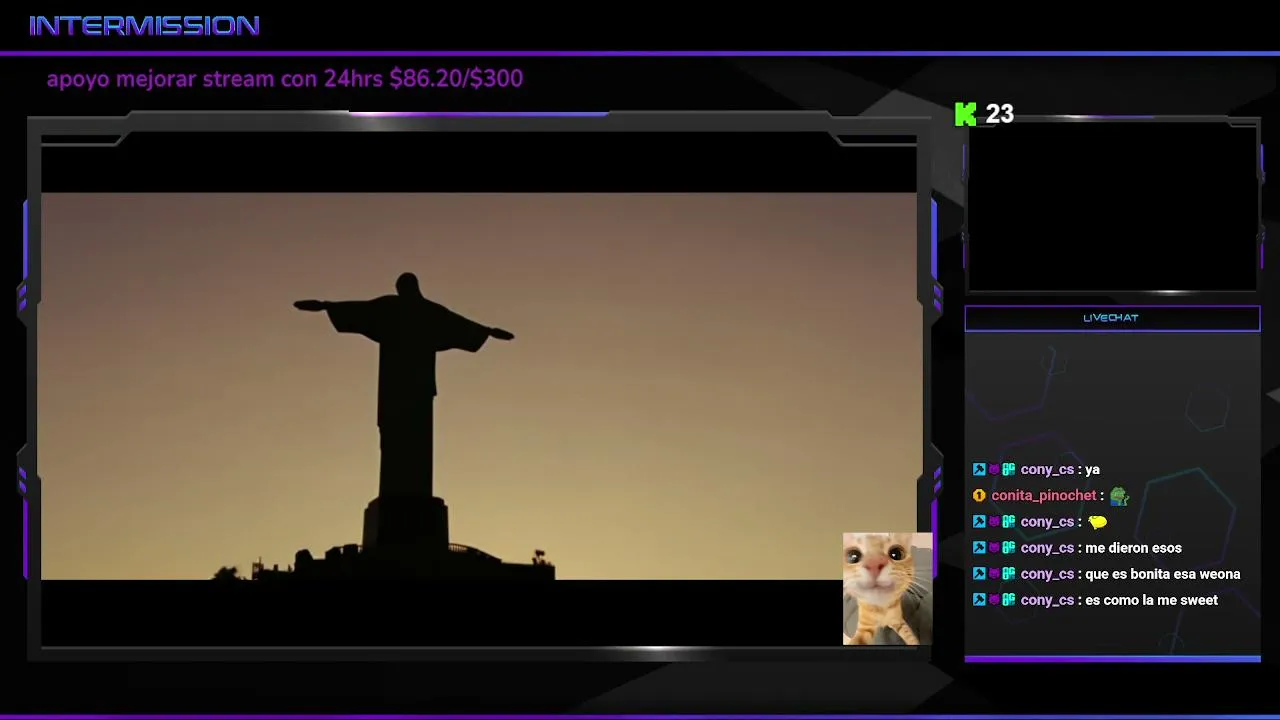This screenshot has width=1280, height=720.
Task: Click the purple cat badge beside "me dieron esos"
Action: click(994, 548)
